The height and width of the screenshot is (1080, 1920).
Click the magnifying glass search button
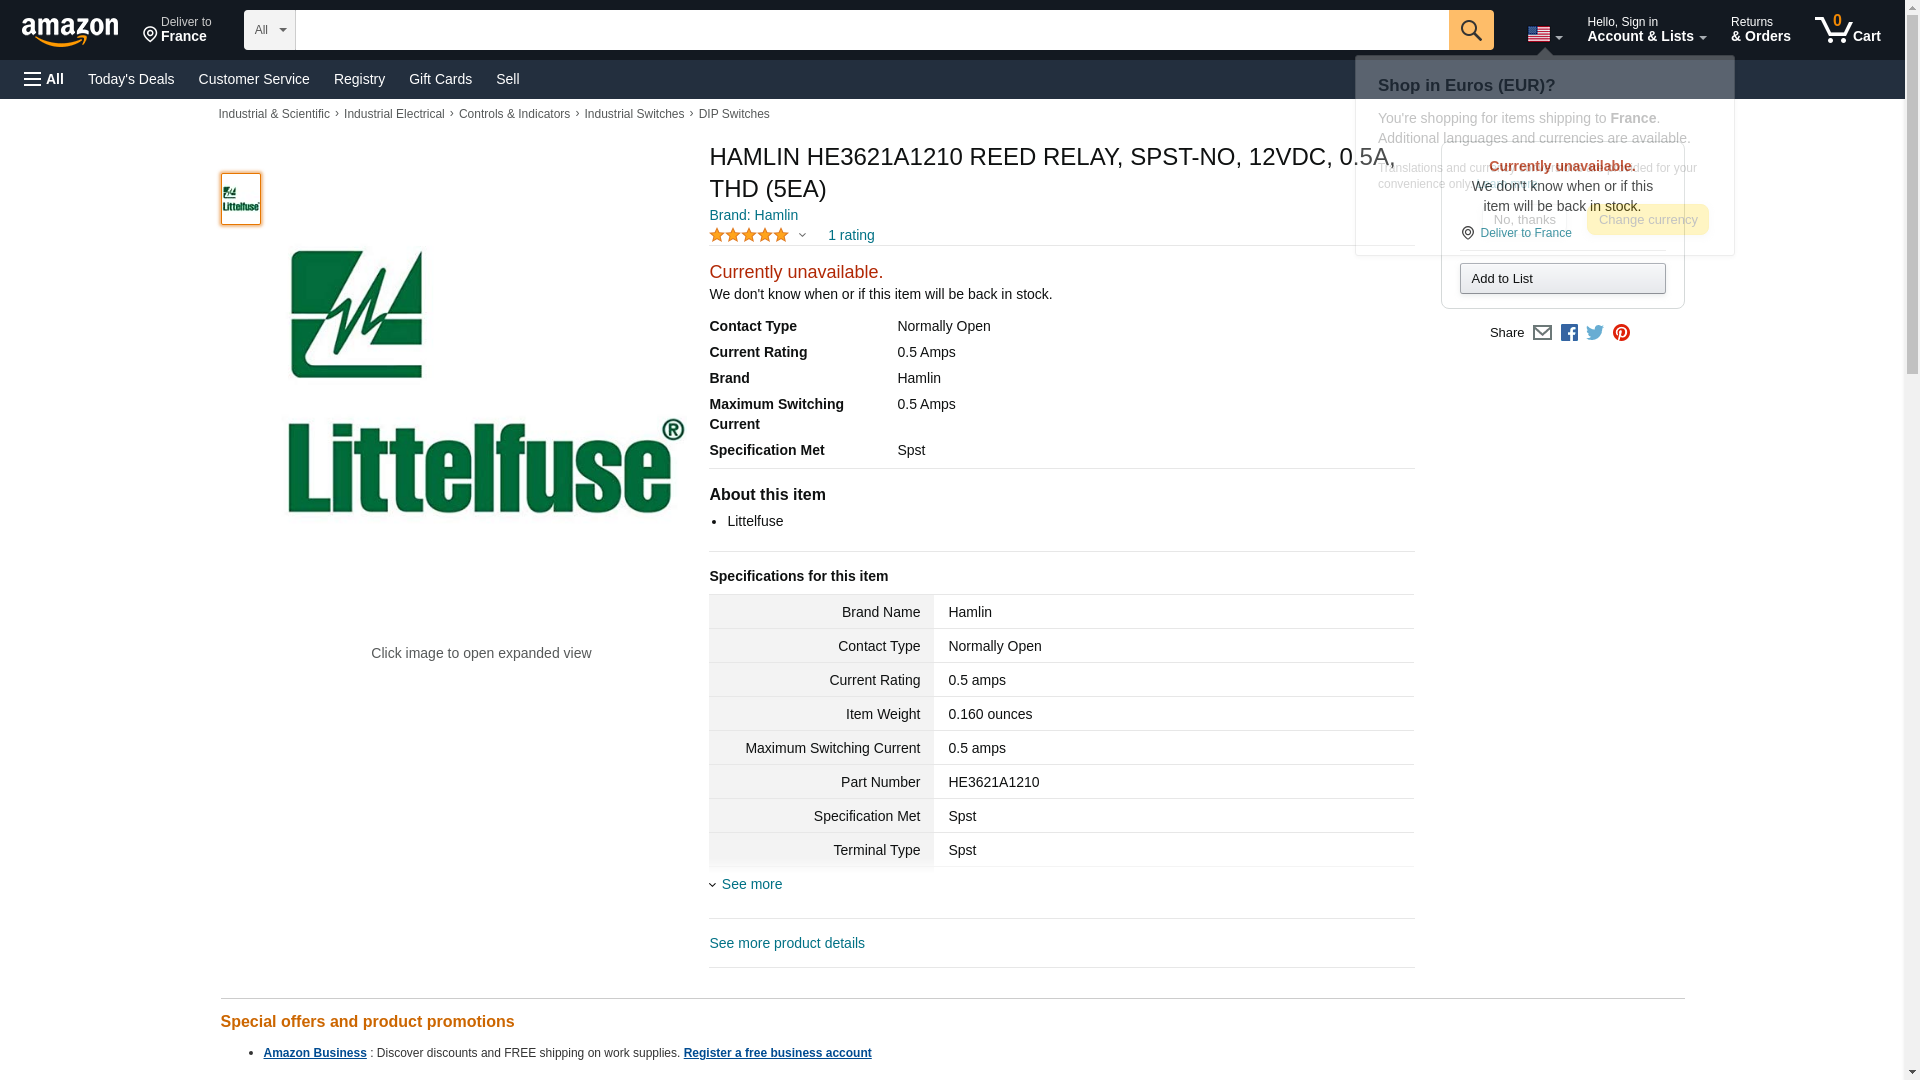(1470, 30)
